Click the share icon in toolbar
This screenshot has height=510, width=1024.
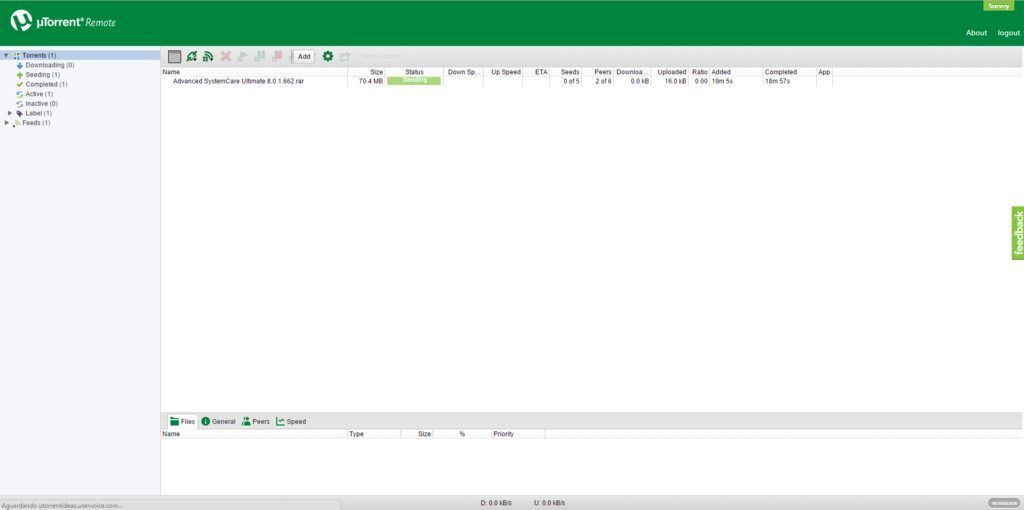pos(345,57)
